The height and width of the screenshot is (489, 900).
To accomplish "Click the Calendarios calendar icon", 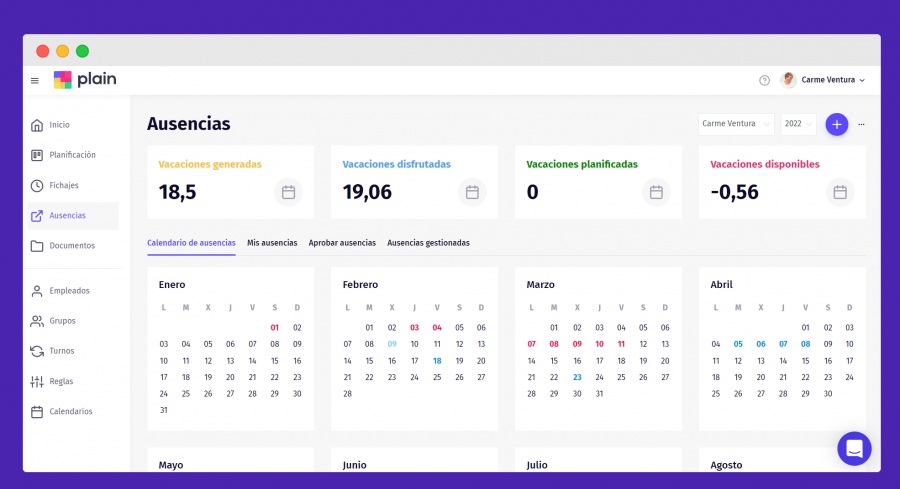I will pos(37,412).
